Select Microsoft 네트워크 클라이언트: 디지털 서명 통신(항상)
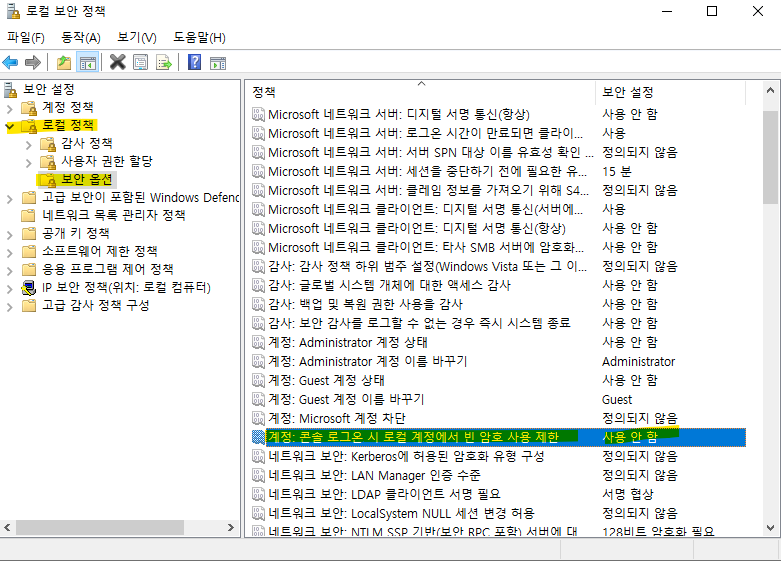The width and height of the screenshot is (781, 561). point(417,229)
